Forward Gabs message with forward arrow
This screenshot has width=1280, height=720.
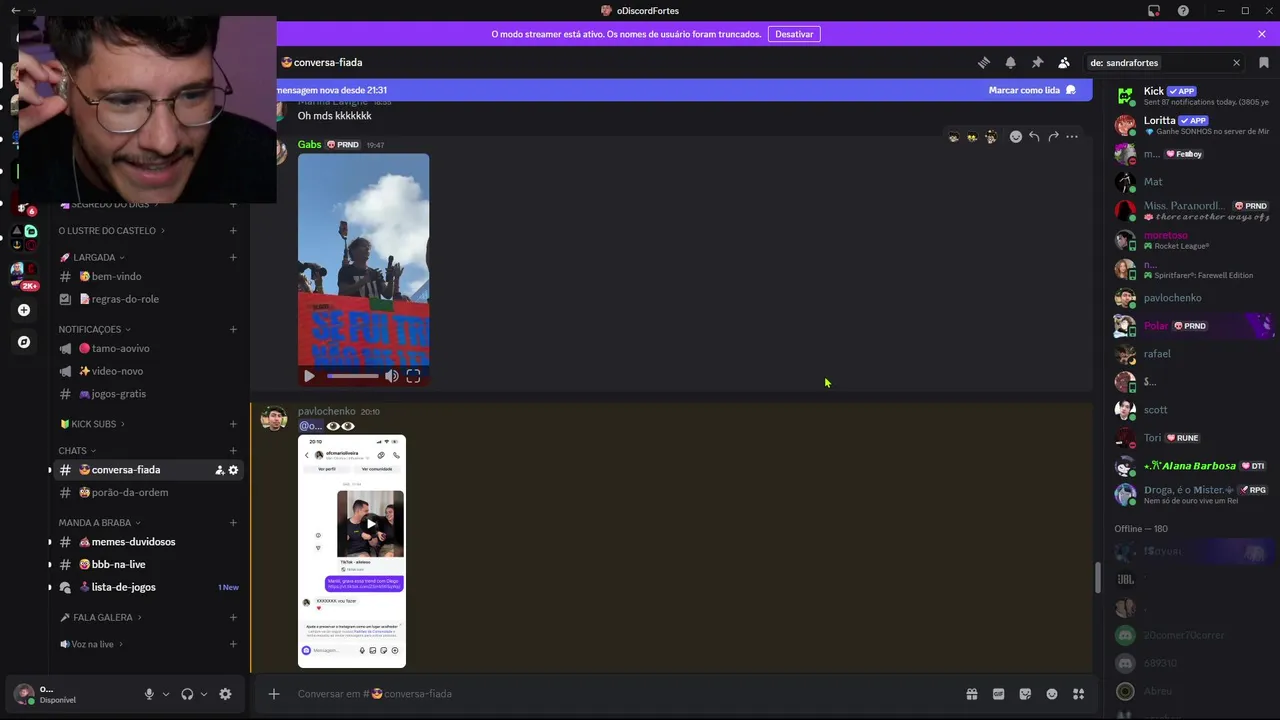(1053, 137)
